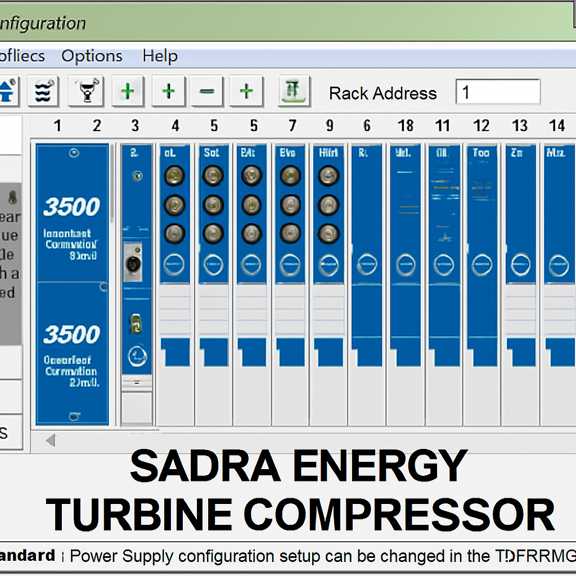Click the key switch on slot 3 module

[x=136, y=324]
